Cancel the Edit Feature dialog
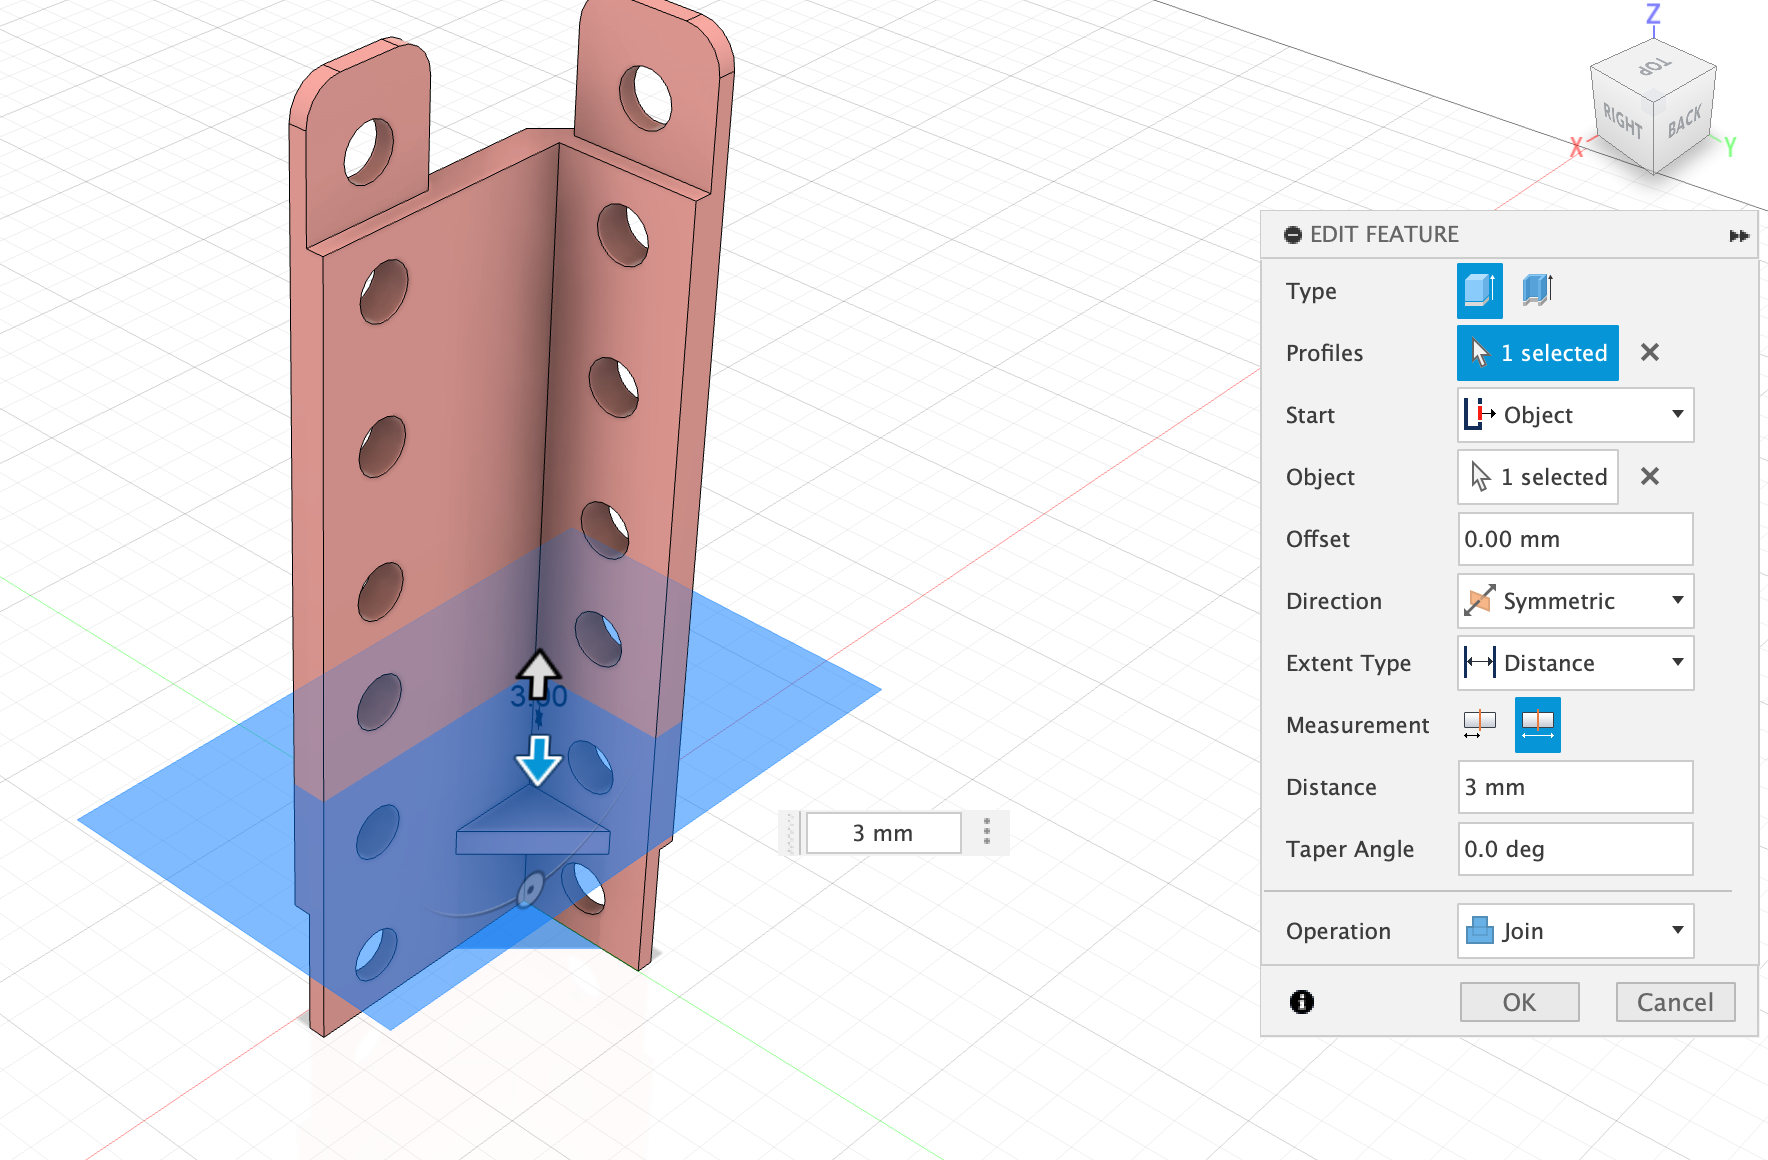 1675,1002
